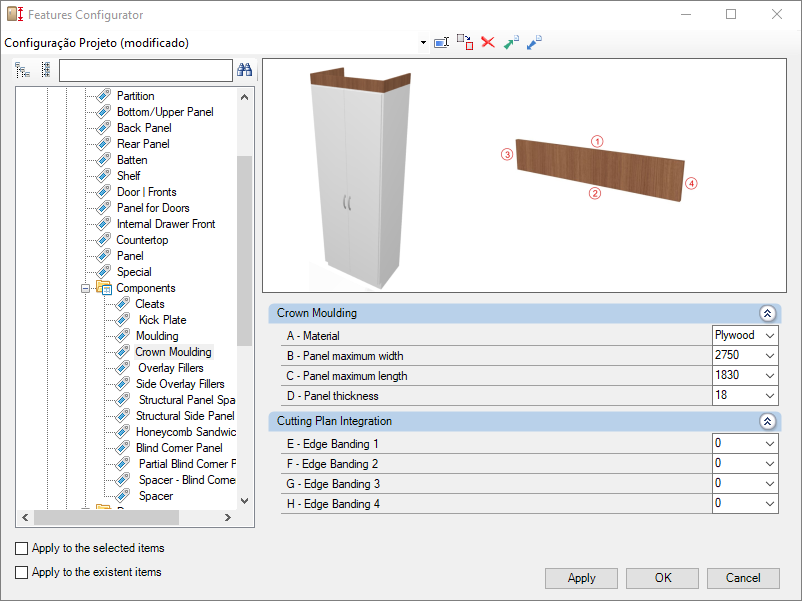Image resolution: width=802 pixels, height=601 pixels.
Task: Click the Partition tag icon
Action: click(x=104, y=96)
